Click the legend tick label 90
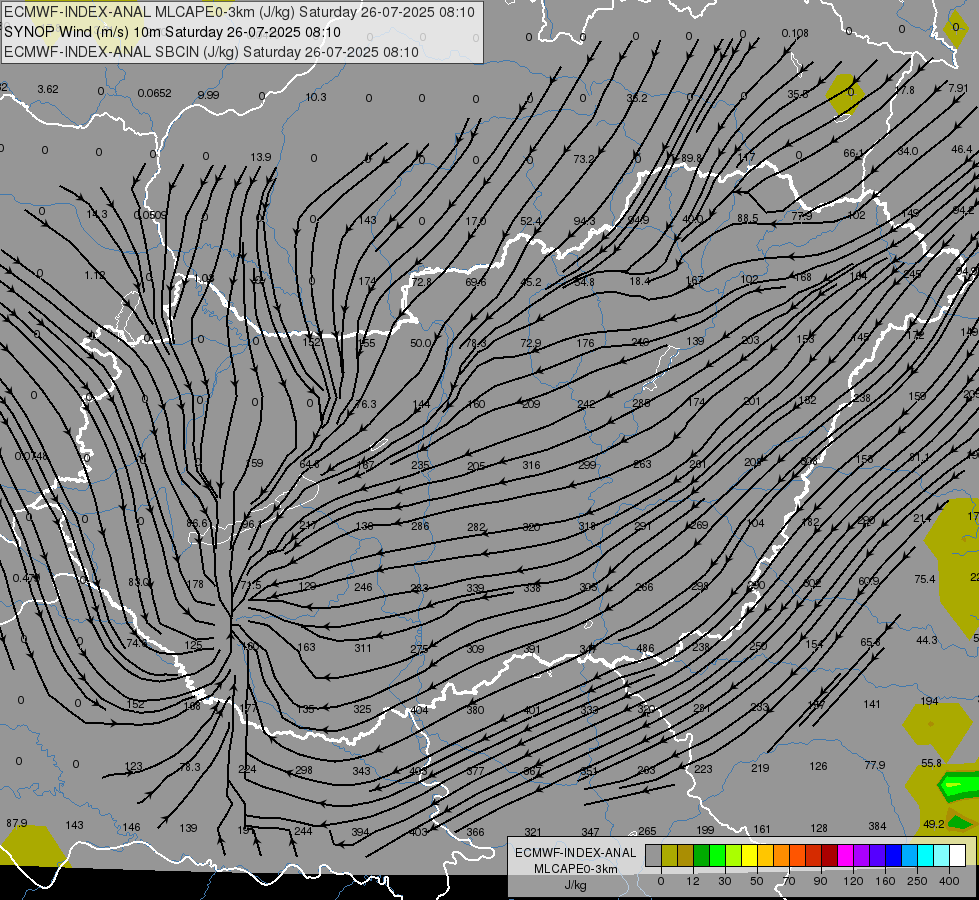Screen dimensions: 979x900 tap(820, 881)
